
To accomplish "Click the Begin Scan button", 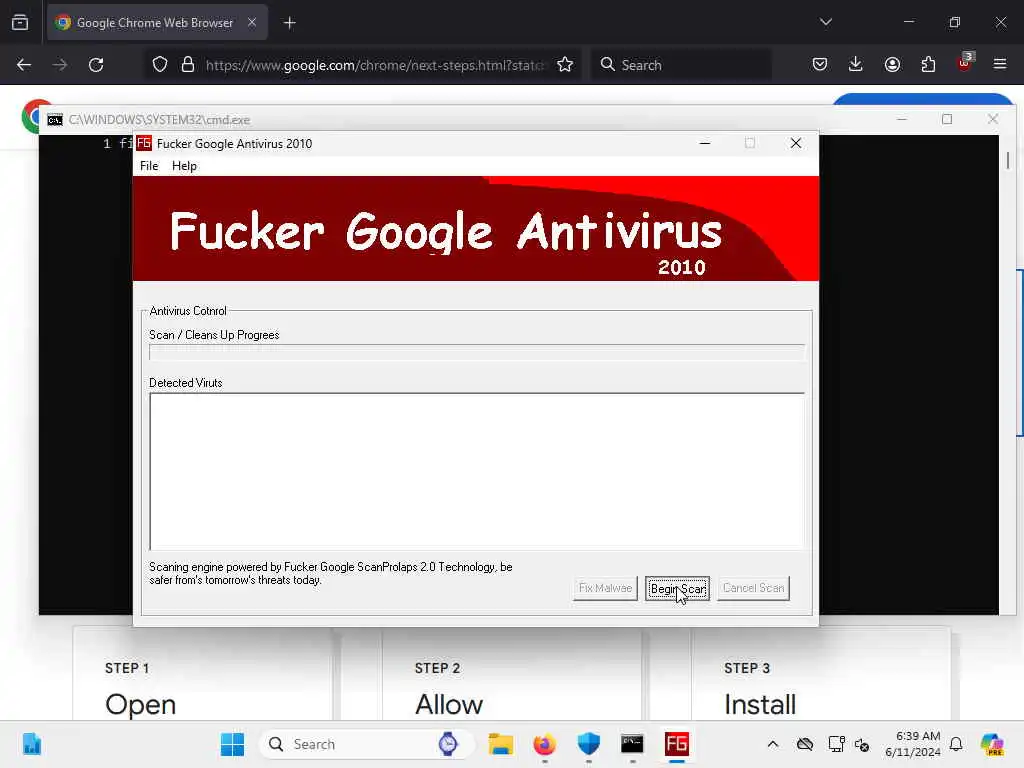I will click(x=677, y=588).
